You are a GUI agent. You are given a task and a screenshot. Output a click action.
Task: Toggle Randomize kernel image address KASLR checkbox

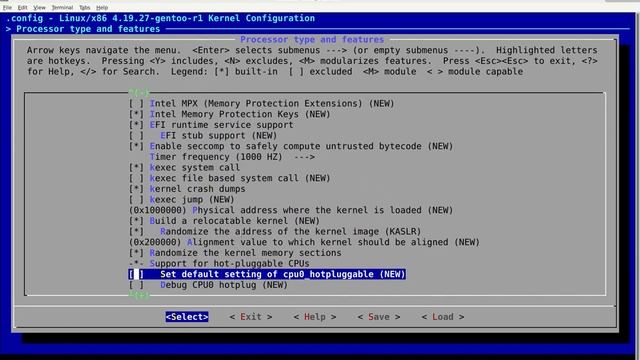tap(136, 231)
